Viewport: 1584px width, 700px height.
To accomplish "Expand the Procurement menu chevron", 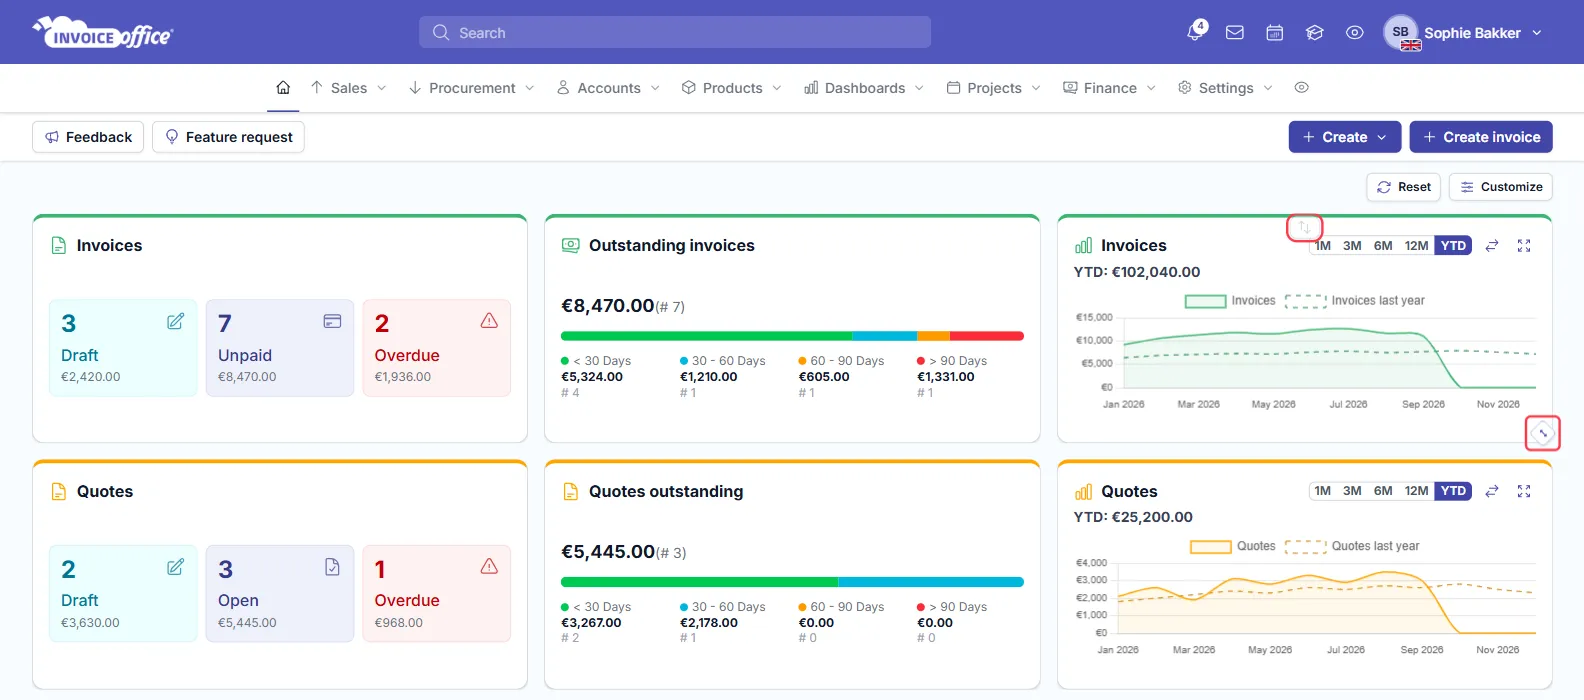I will (530, 88).
